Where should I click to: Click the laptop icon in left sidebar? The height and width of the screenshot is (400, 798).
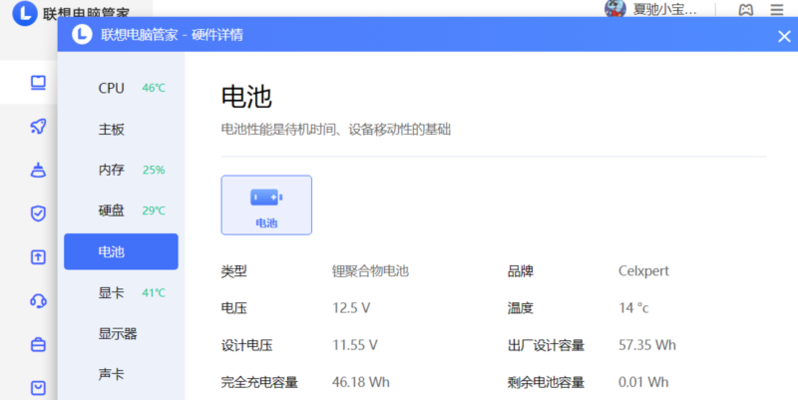38,82
